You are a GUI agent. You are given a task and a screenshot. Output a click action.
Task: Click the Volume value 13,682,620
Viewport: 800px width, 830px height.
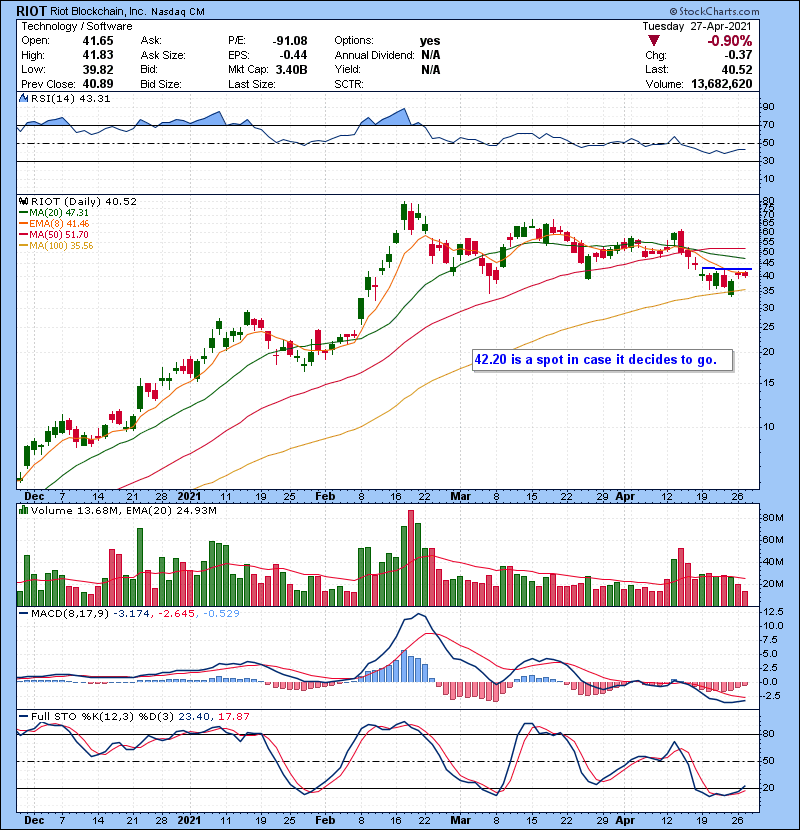(722, 84)
